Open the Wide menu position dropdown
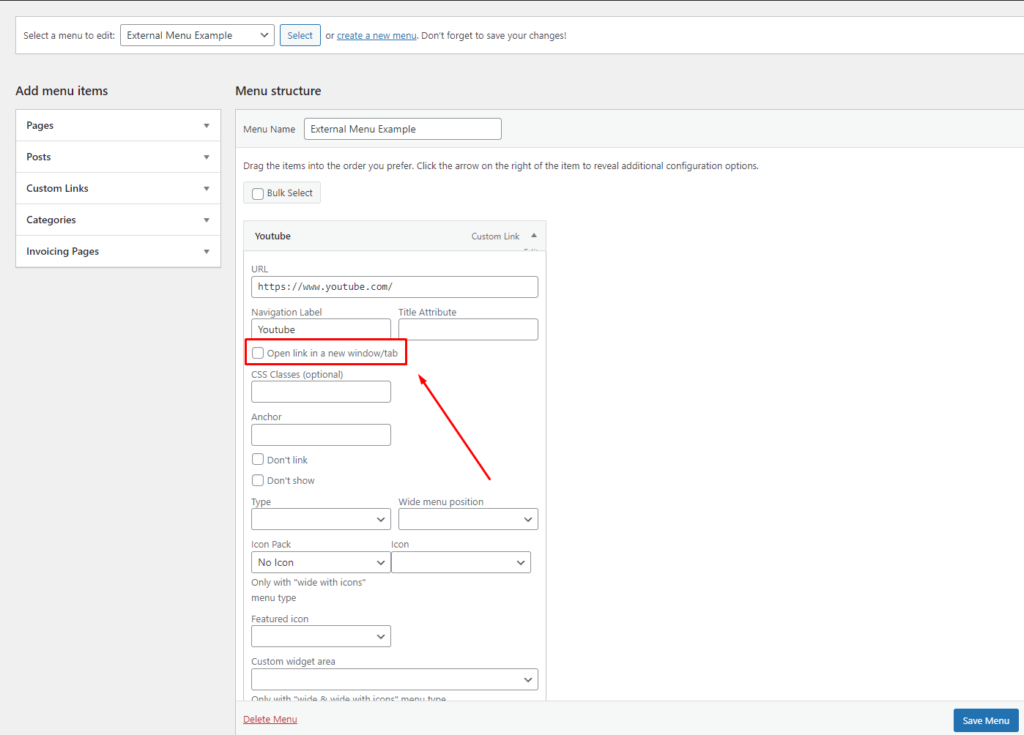 click(x=468, y=519)
